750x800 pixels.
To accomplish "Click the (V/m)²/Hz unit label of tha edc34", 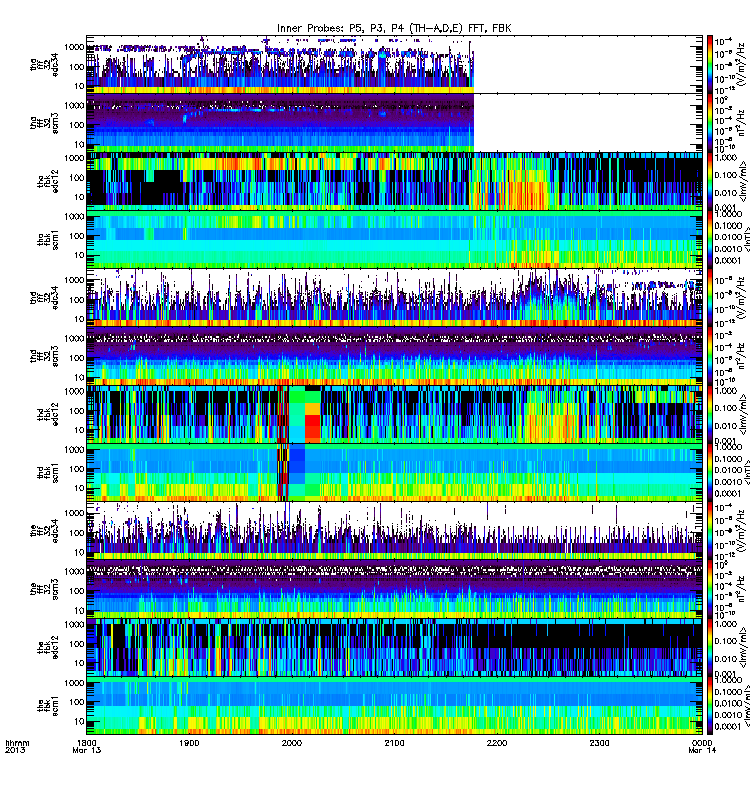I will pyautogui.click(x=742, y=64).
